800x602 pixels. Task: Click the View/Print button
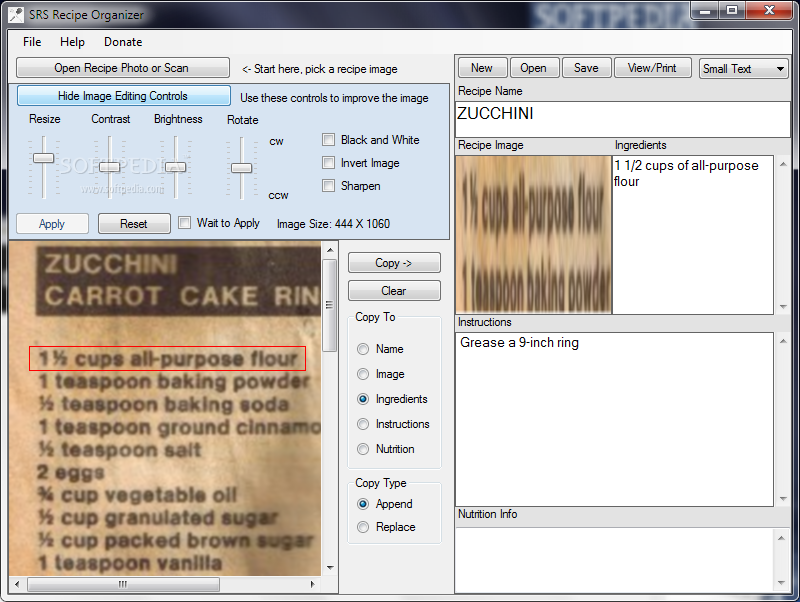(x=653, y=68)
